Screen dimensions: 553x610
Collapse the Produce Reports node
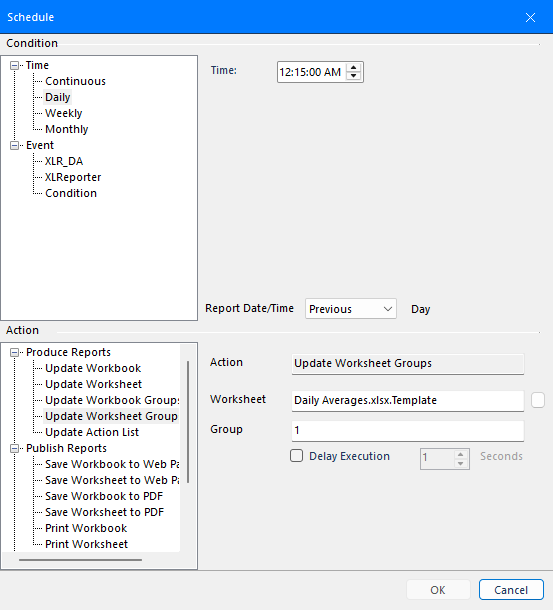tap(14, 352)
